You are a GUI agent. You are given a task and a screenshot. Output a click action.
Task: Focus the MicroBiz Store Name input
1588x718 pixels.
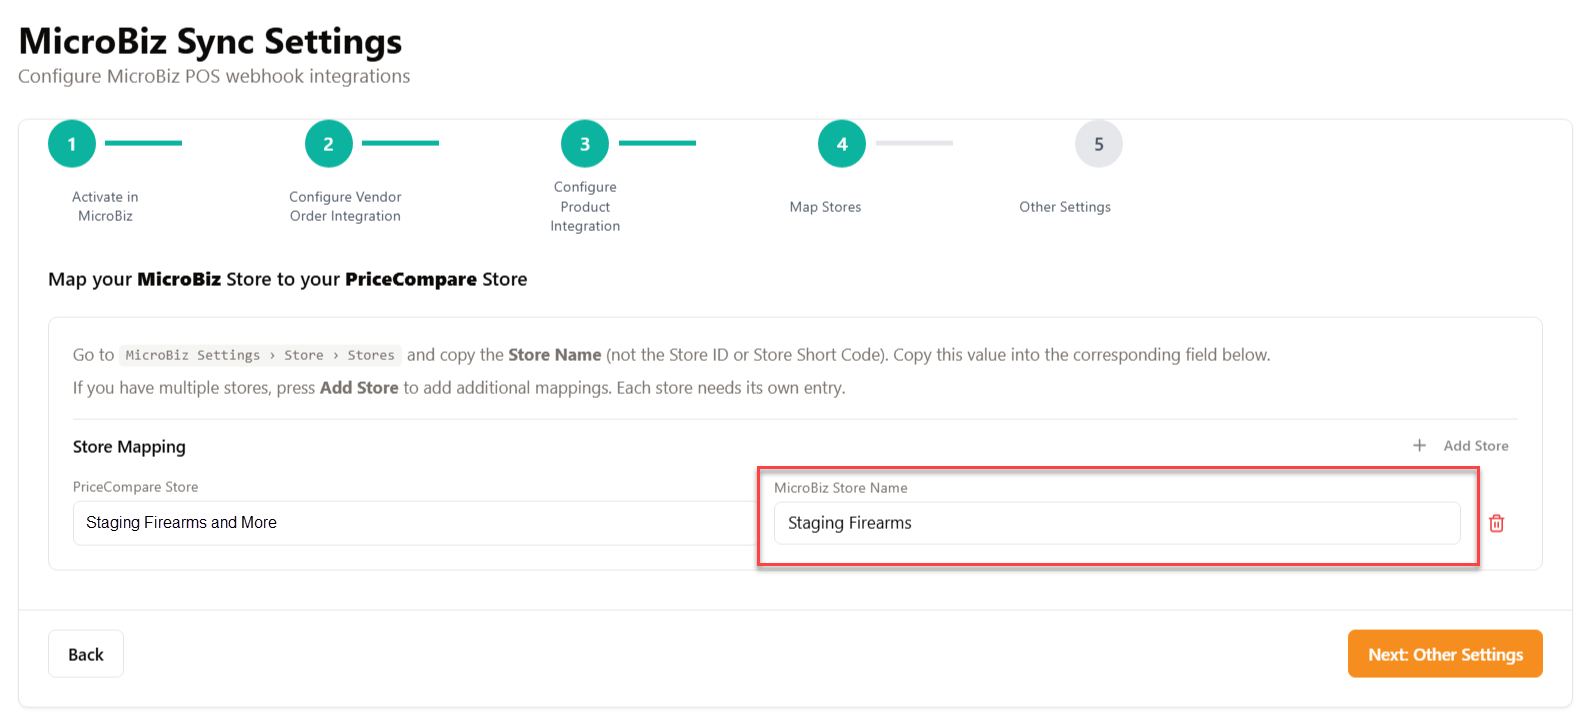pos(1117,523)
